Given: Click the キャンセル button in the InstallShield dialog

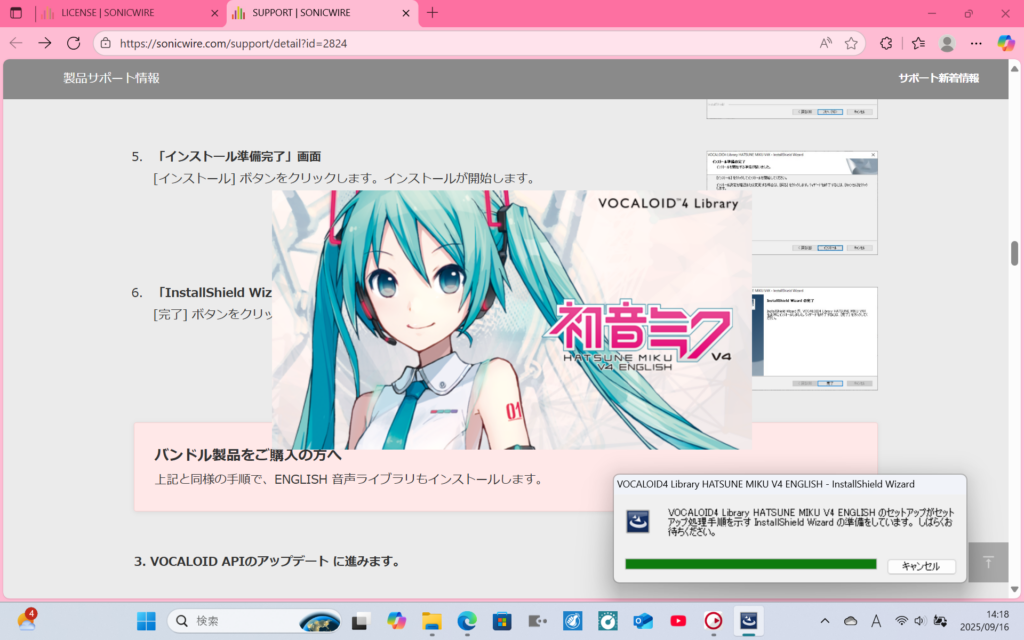Looking at the screenshot, I should pos(920,566).
